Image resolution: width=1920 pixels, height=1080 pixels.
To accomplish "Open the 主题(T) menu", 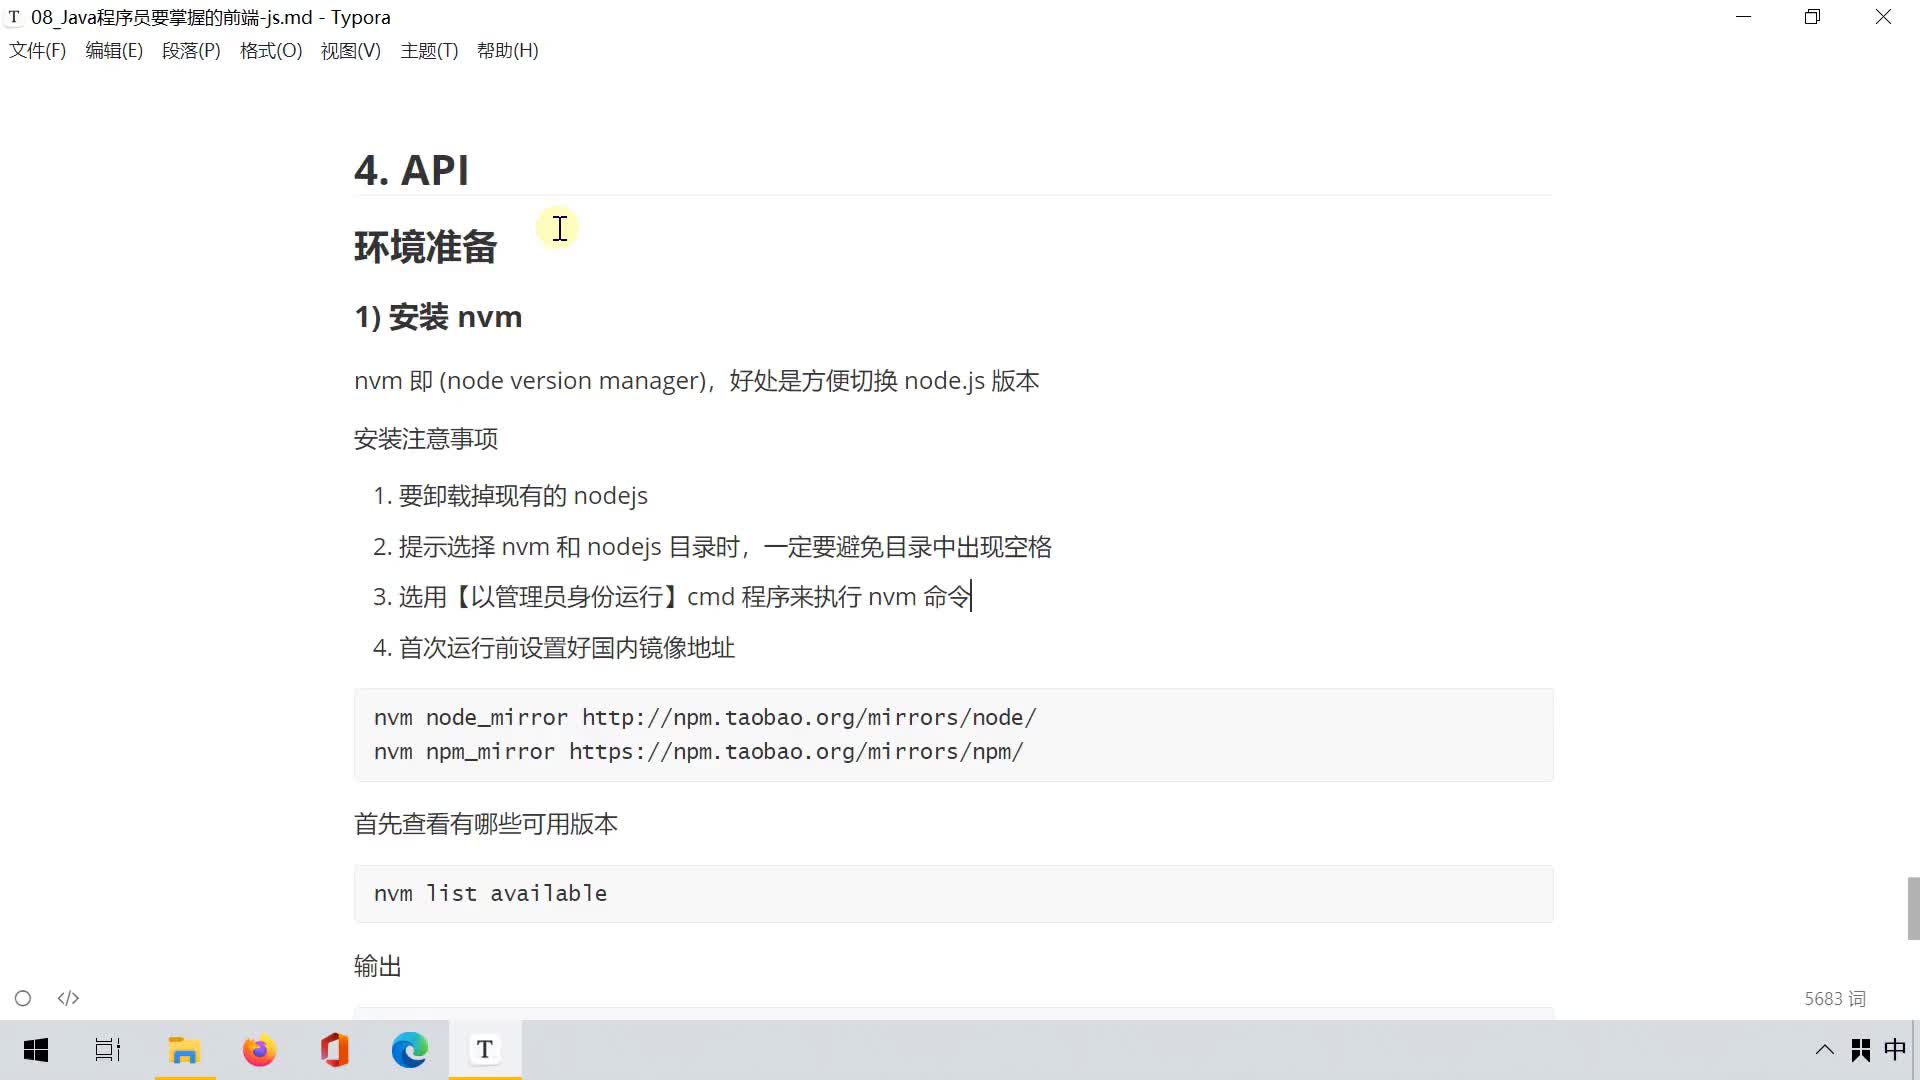I will click(x=429, y=51).
